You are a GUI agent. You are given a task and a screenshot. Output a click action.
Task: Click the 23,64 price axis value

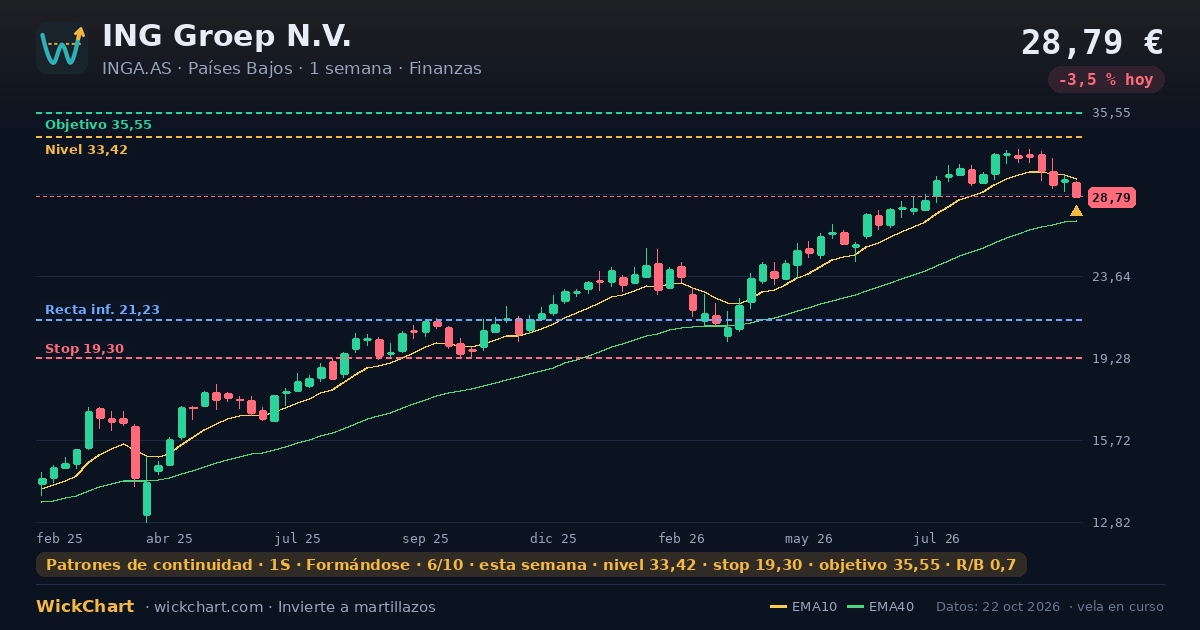click(1111, 277)
